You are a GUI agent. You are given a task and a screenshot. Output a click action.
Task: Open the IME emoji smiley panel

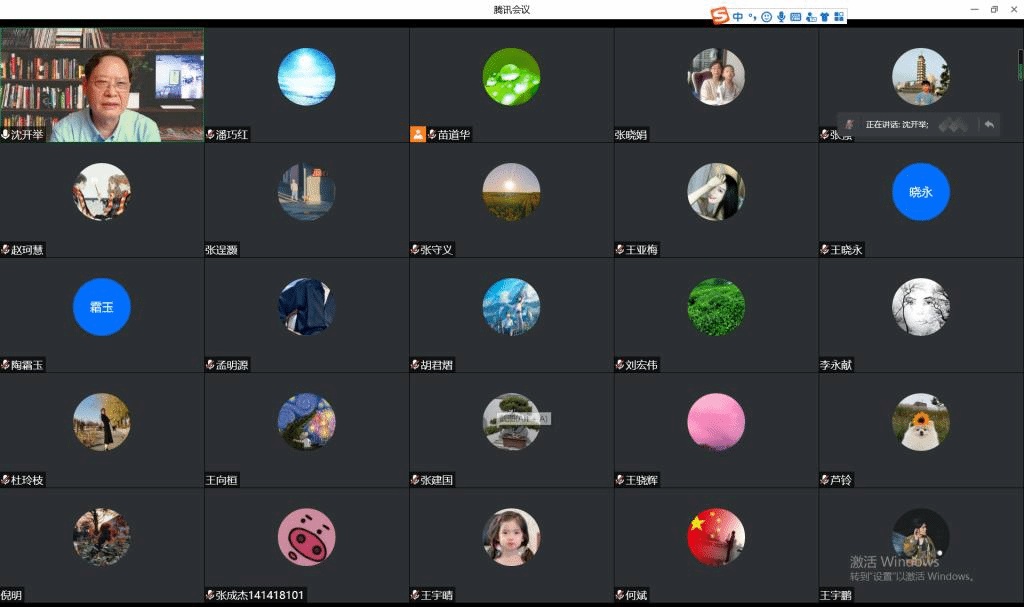tap(767, 17)
